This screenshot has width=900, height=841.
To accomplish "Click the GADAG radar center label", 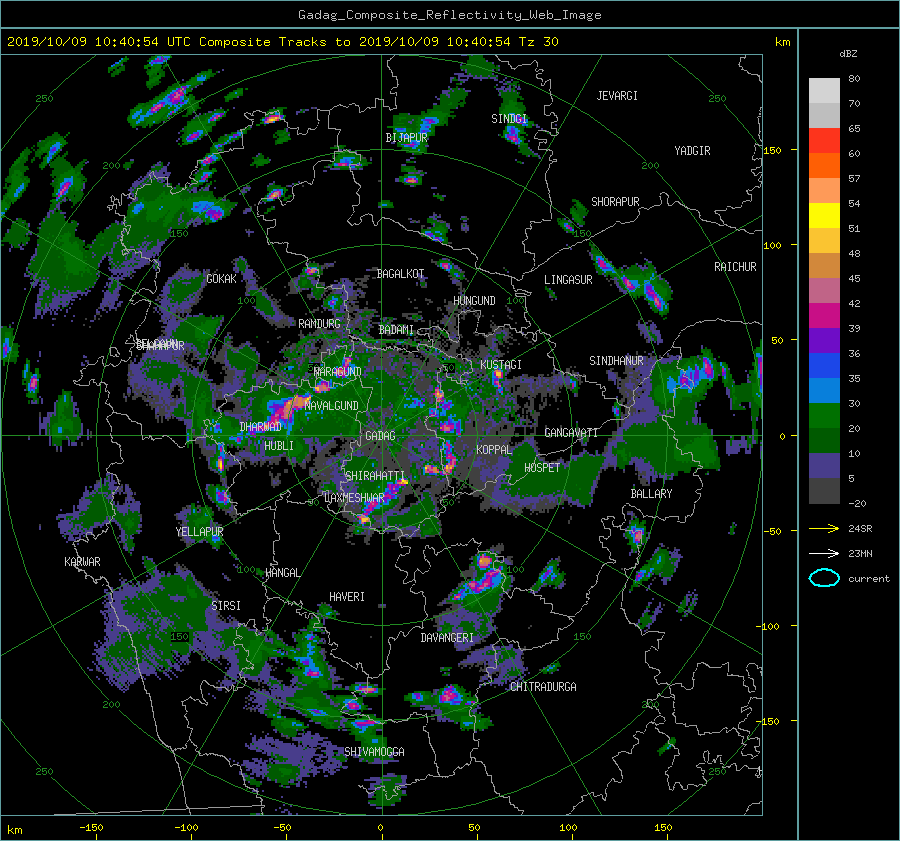I will 381,436.
